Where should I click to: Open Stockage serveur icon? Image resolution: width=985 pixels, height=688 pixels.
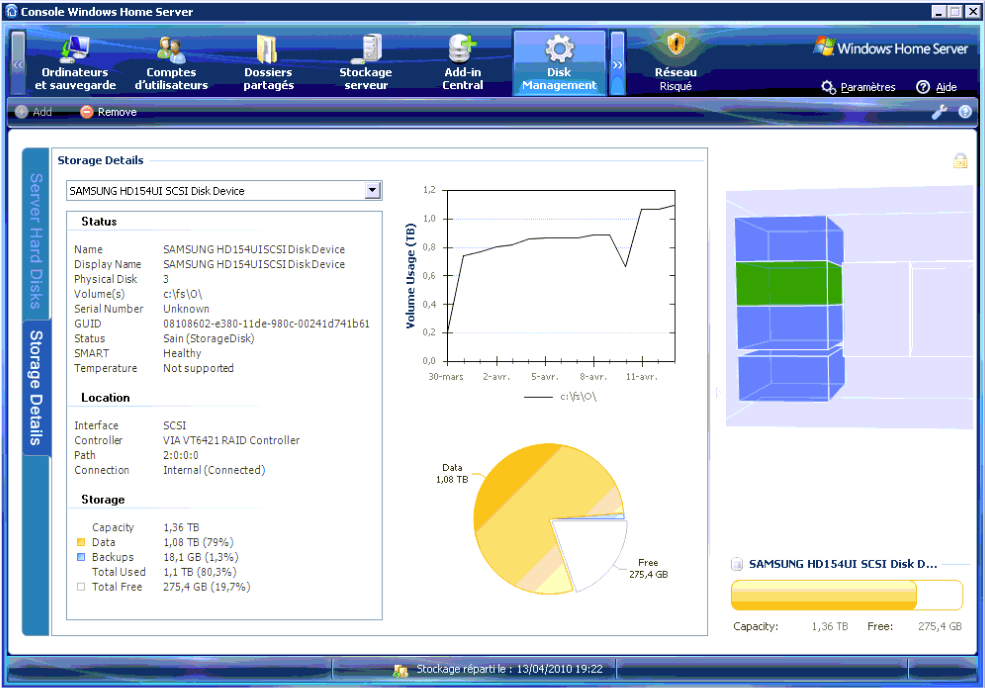pyautogui.click(x=366, y=49)
